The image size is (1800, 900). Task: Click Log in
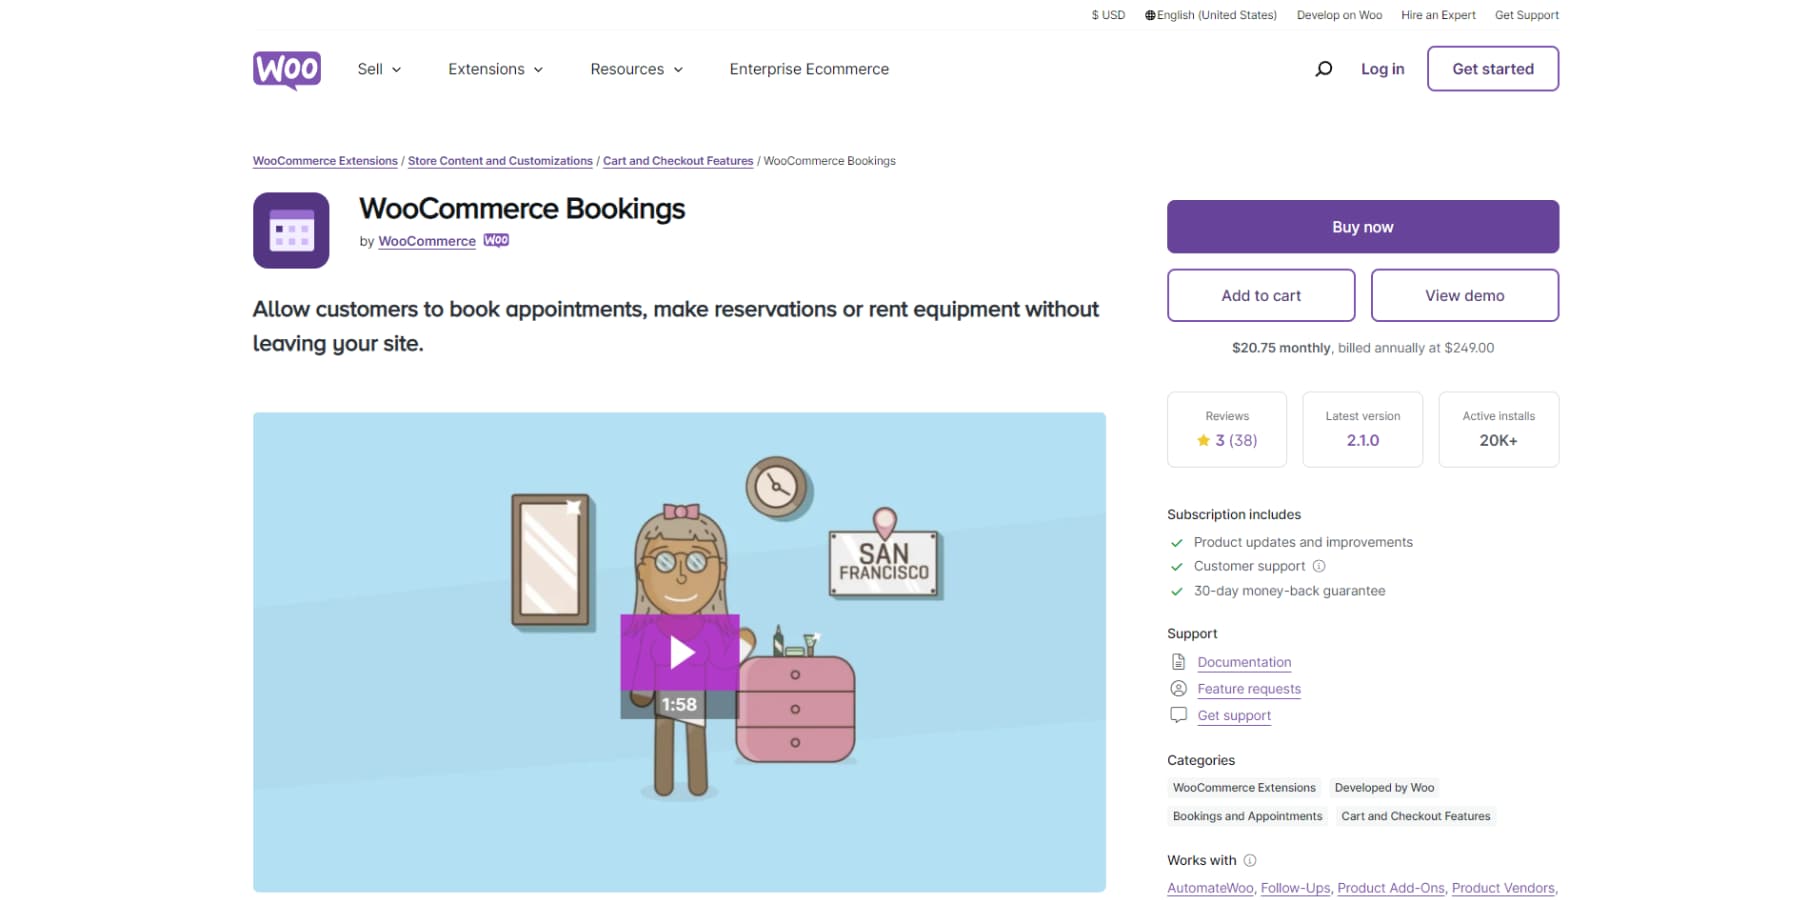tap(1382, 69)
